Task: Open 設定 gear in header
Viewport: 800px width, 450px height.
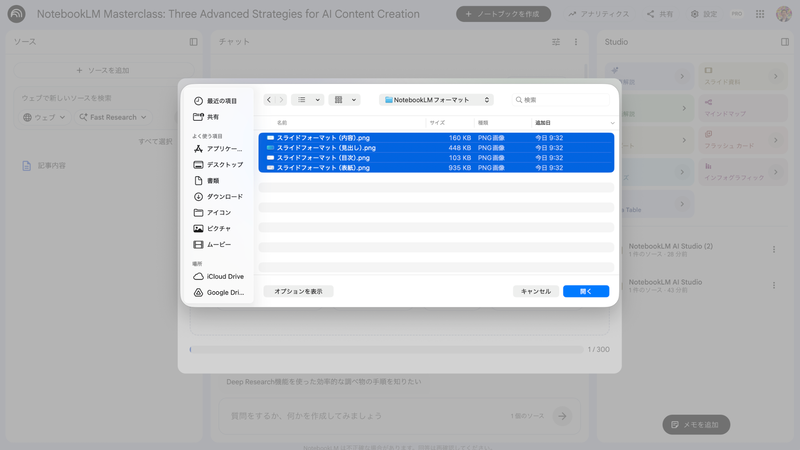Action: (704, 14)
